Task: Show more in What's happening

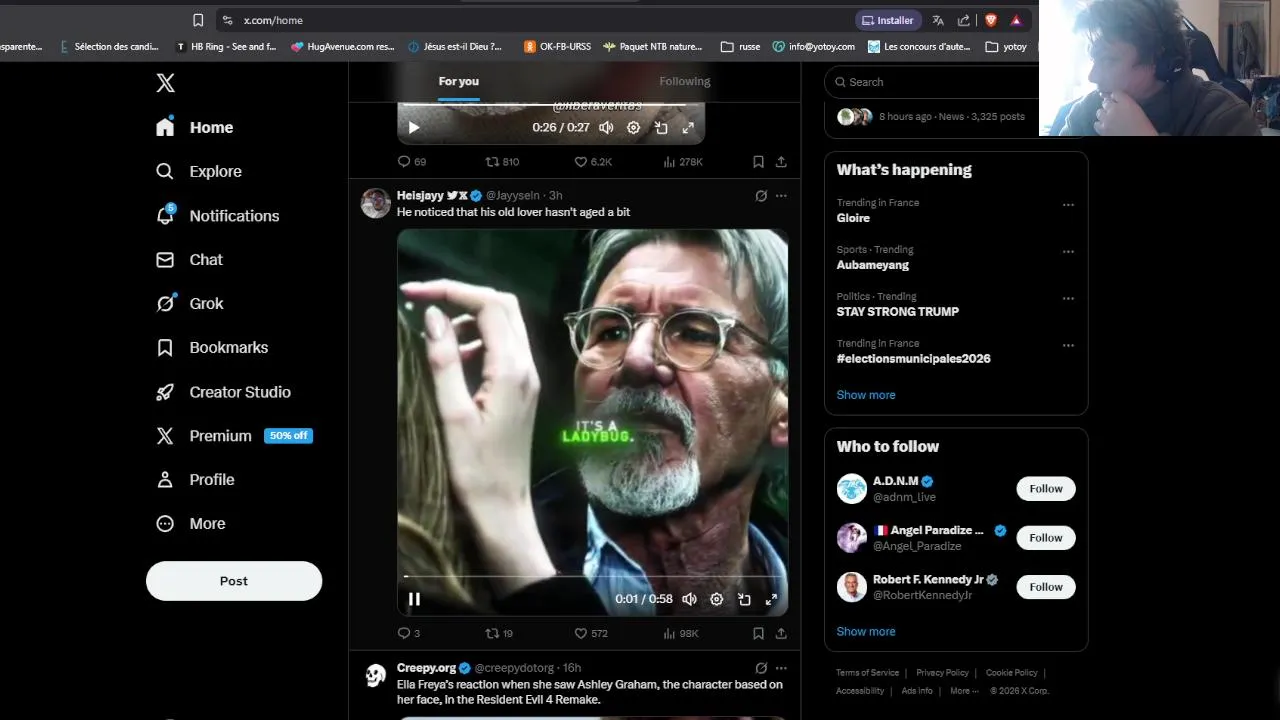Action: point(866,395)
